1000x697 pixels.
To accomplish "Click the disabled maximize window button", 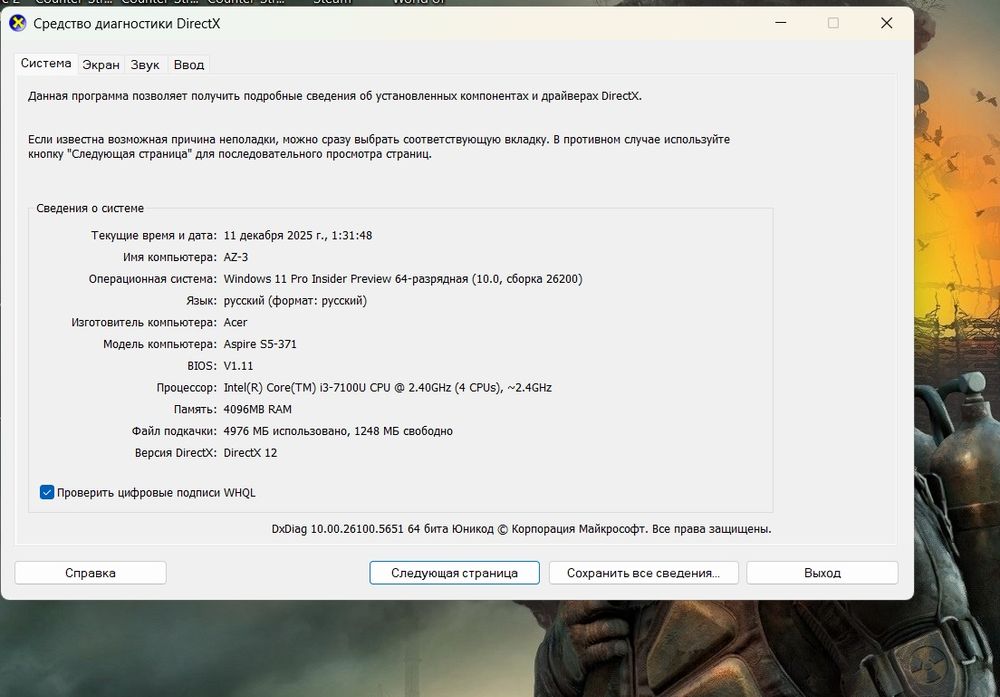I will [x=833, y=23].
